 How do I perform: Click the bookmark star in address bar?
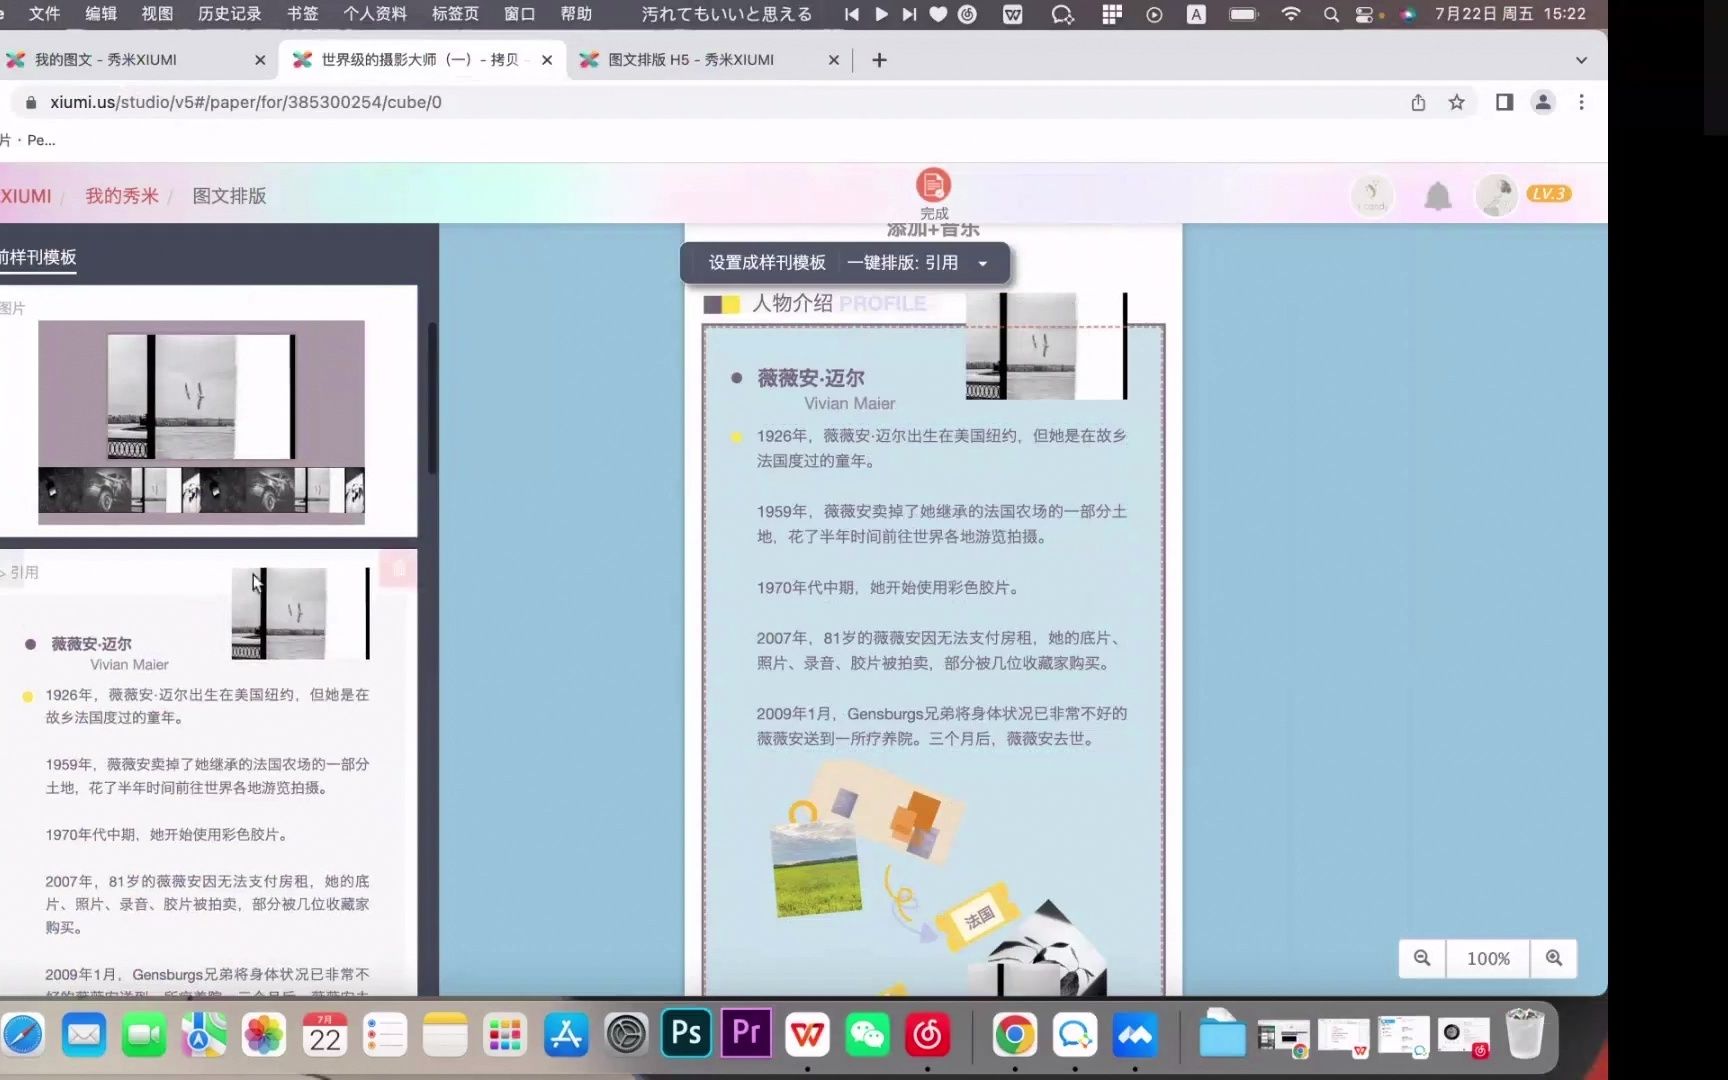(x=1456, y=102)
